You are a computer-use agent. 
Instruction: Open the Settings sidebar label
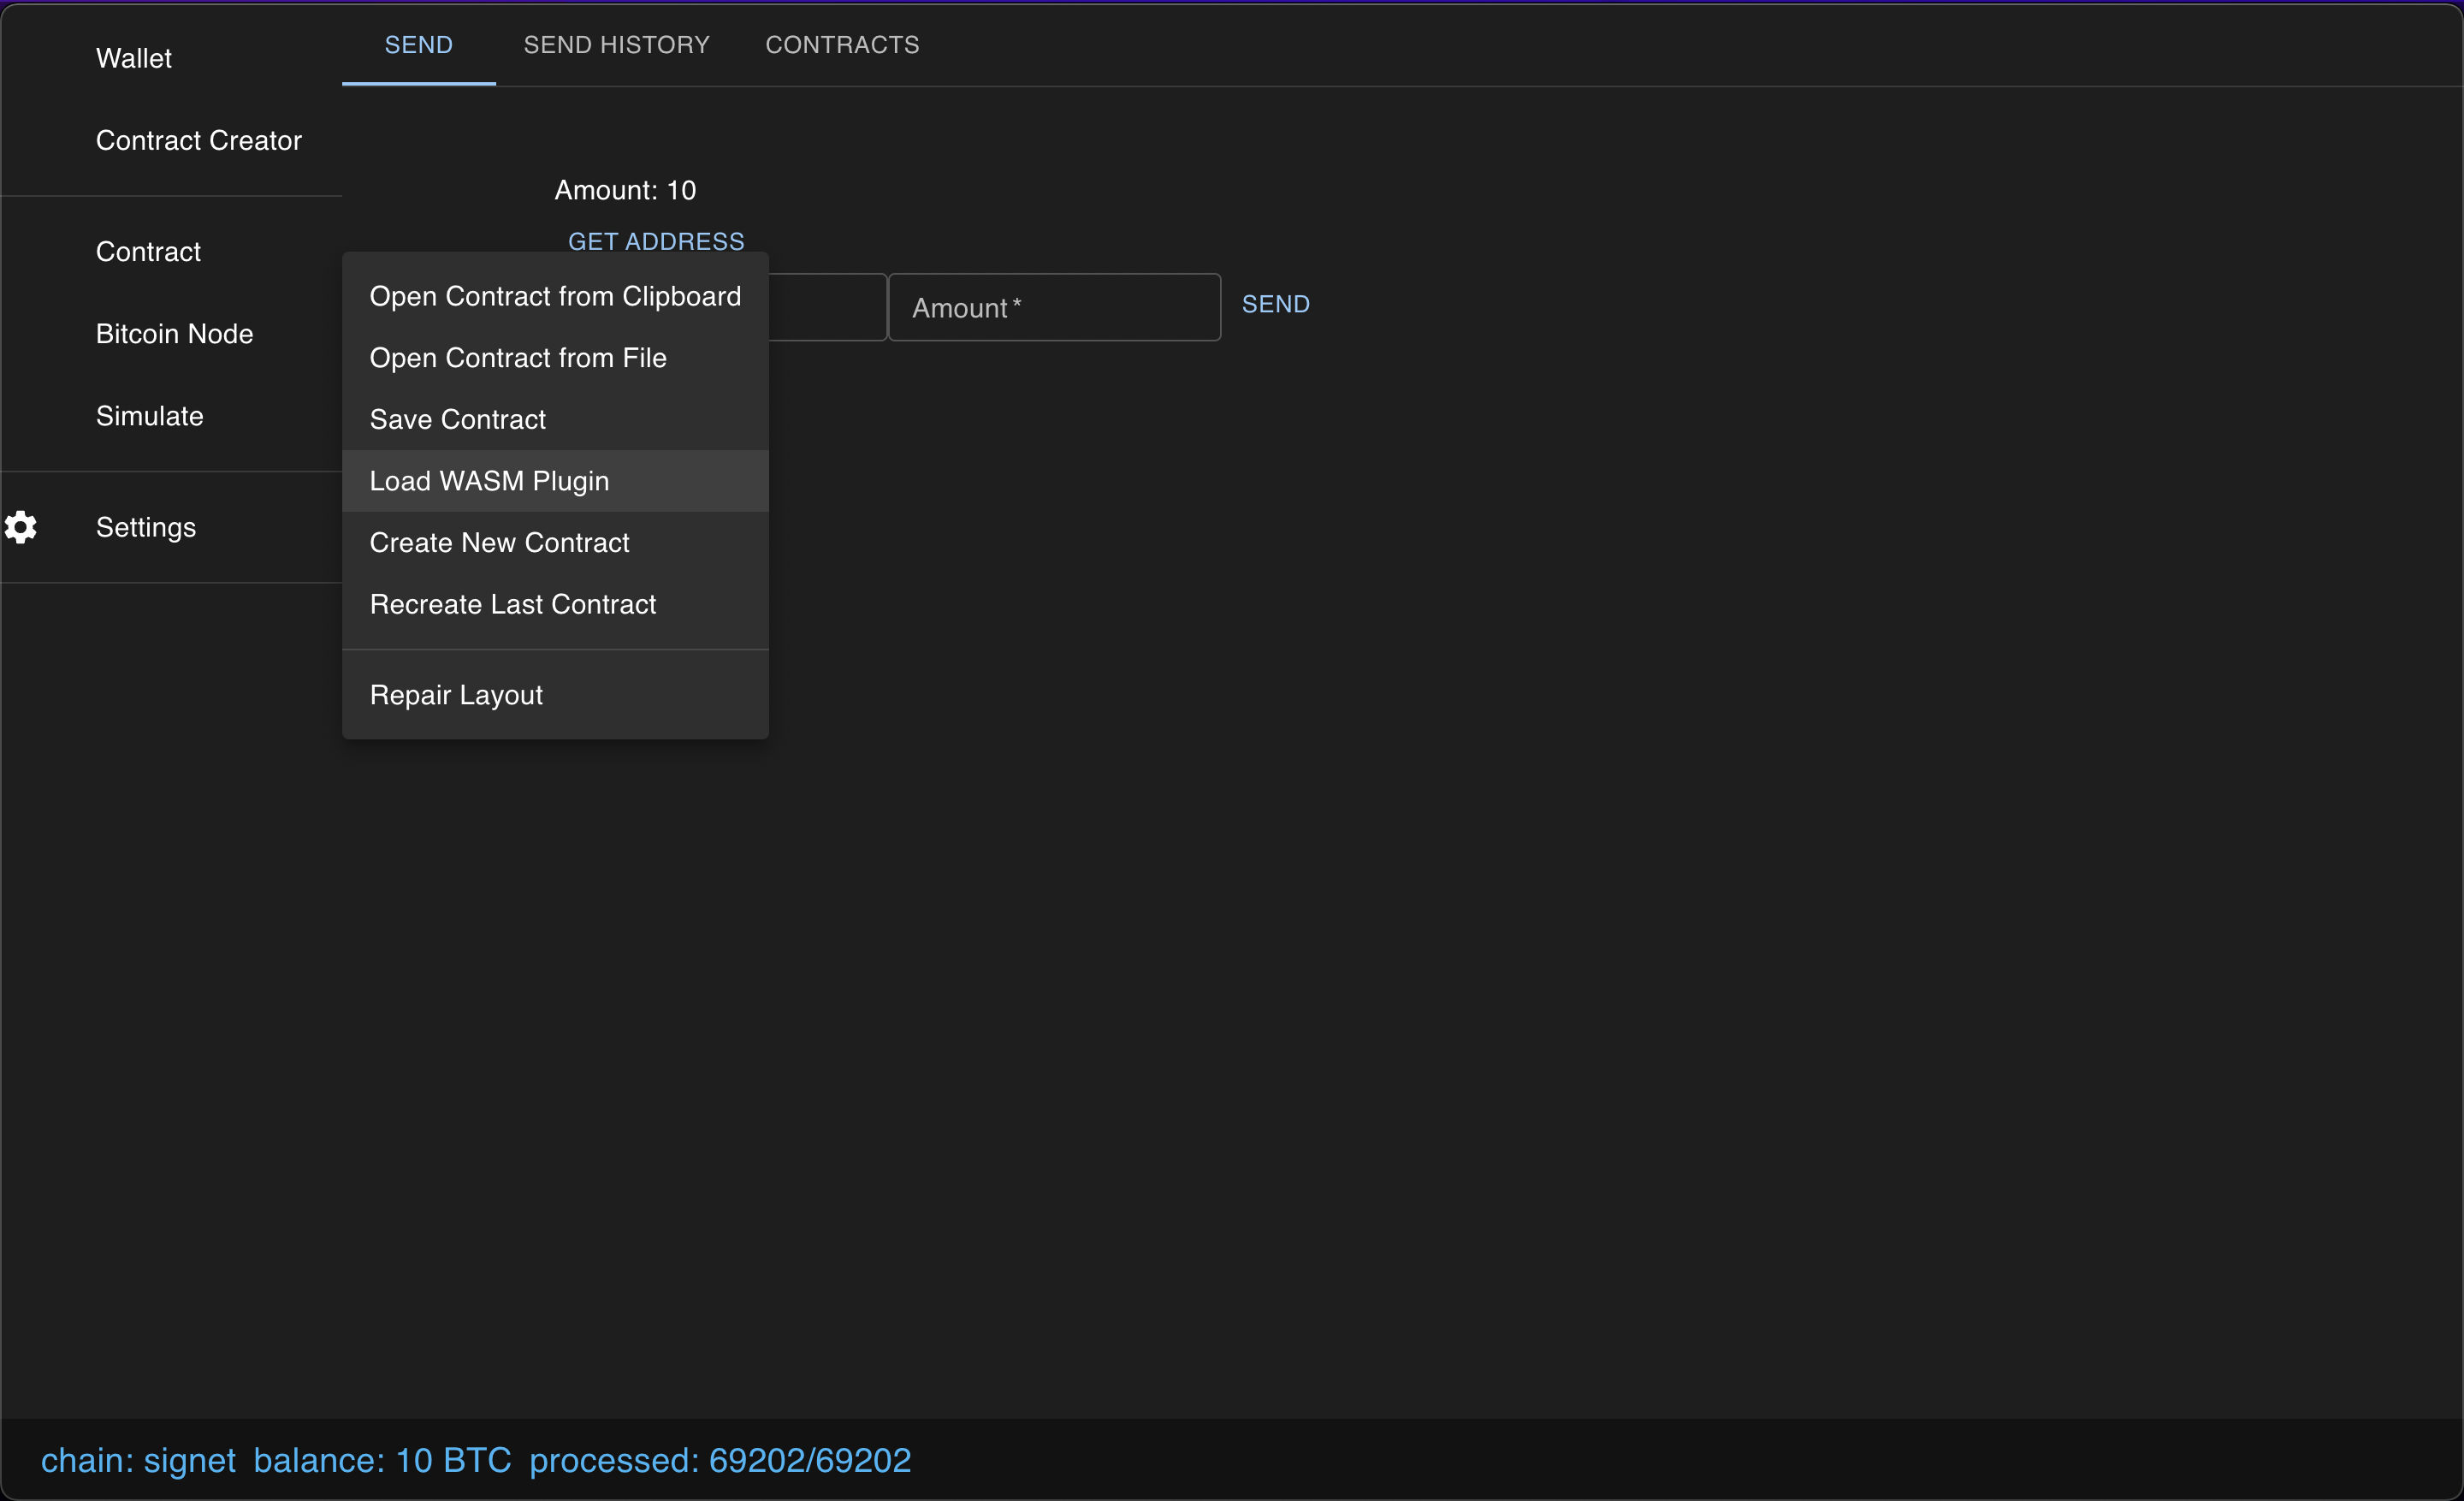click(146, 527)
